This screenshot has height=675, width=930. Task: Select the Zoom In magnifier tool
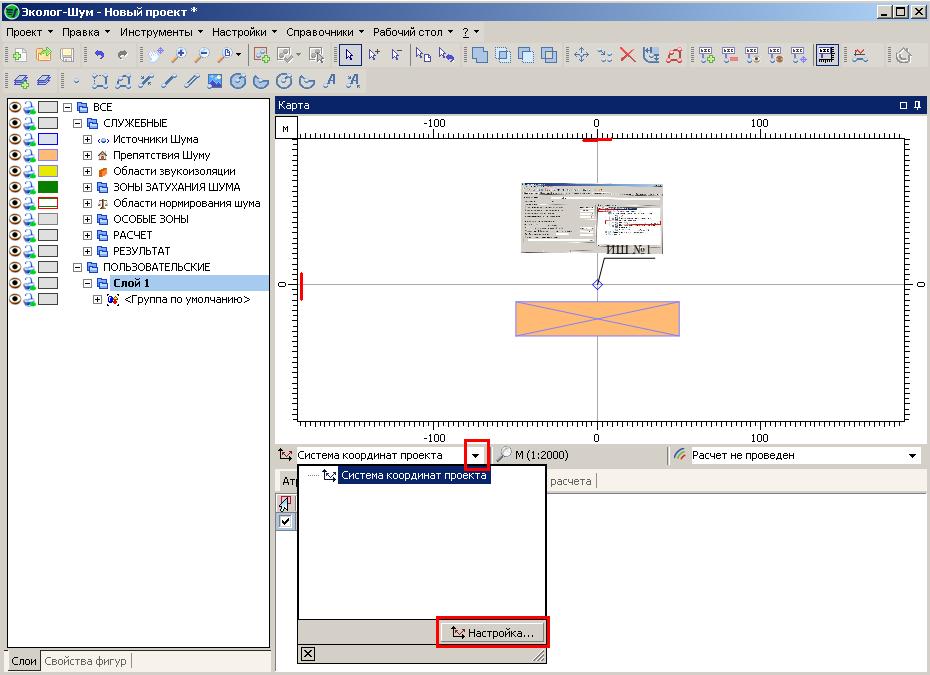tap(179, 55)
